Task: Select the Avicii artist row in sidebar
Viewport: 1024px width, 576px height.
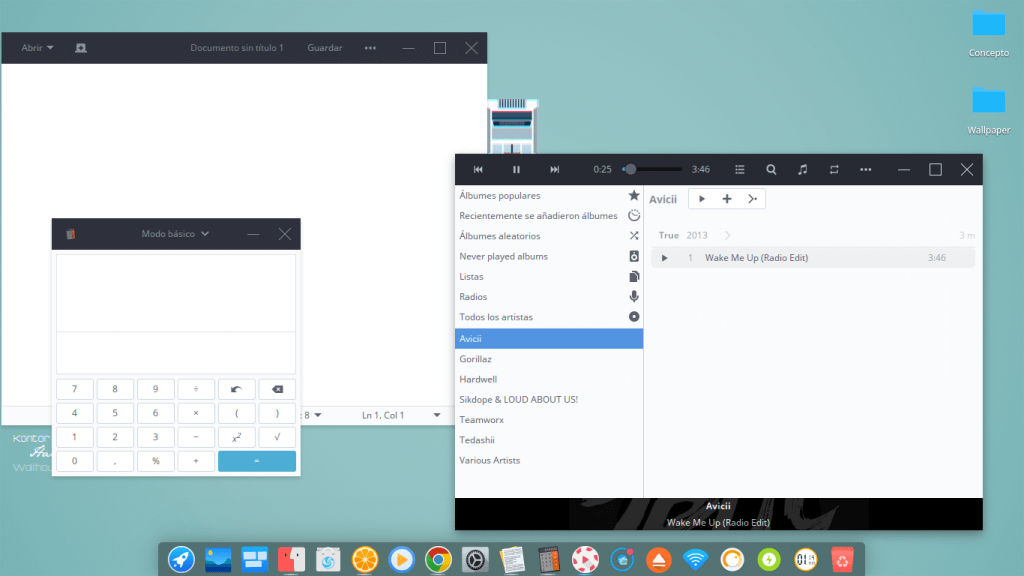Action: click(x=549, y=338)
